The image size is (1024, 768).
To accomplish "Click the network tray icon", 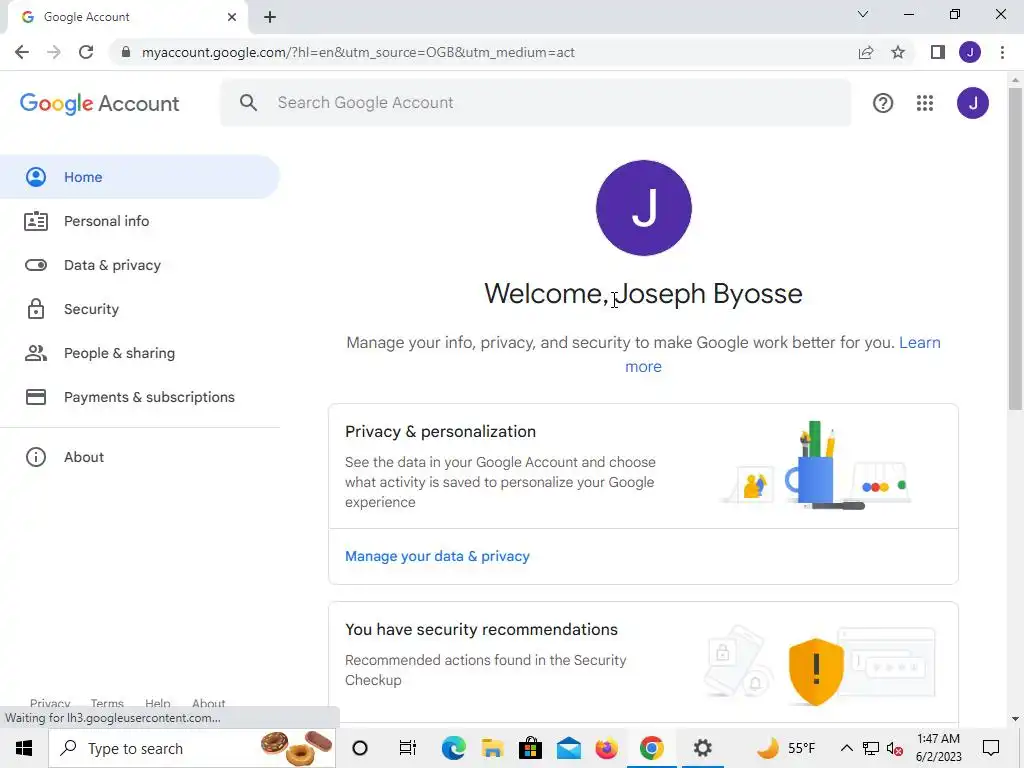I will point(871,748).
